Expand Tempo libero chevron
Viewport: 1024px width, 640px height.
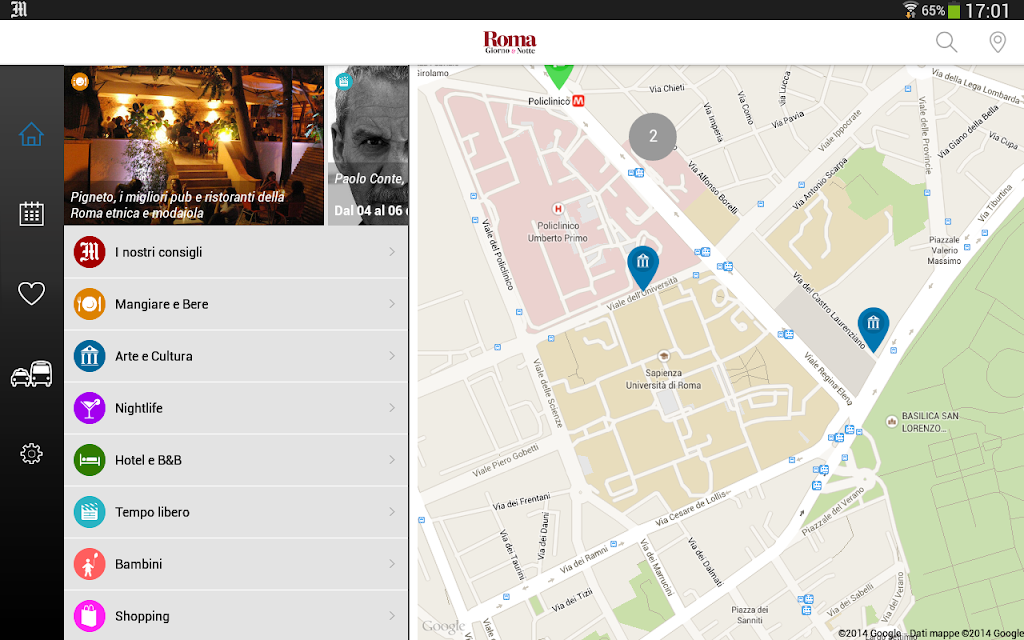pos(392,512)
